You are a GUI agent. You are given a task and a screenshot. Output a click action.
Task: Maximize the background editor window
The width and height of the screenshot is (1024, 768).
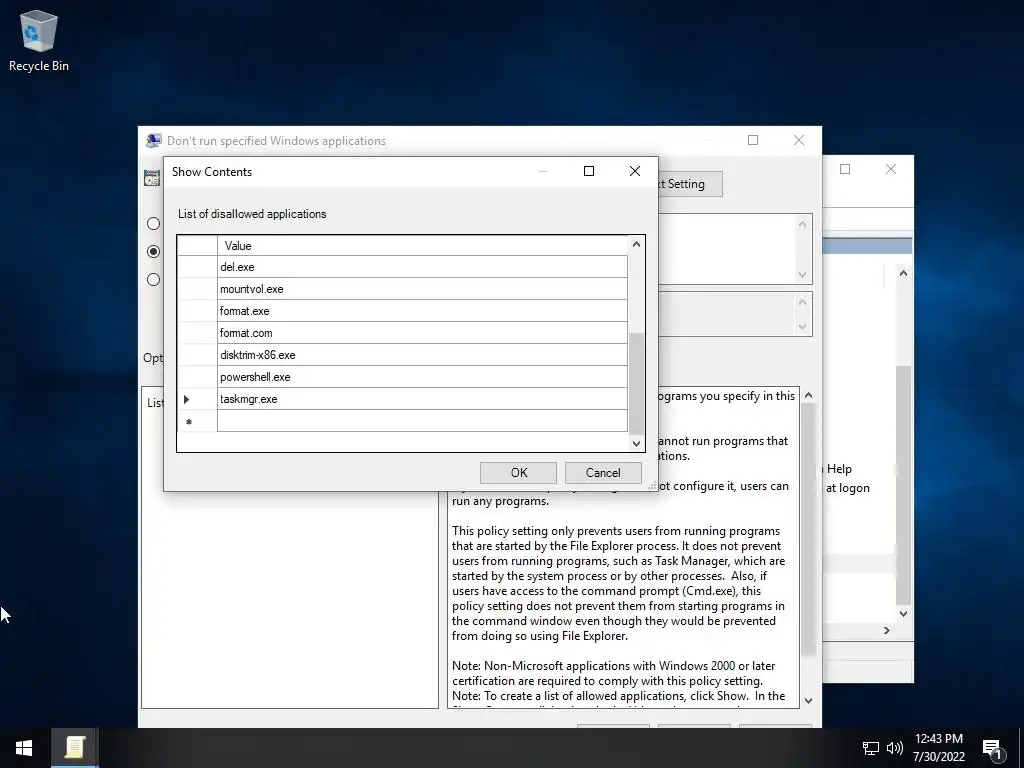point(845,169)
